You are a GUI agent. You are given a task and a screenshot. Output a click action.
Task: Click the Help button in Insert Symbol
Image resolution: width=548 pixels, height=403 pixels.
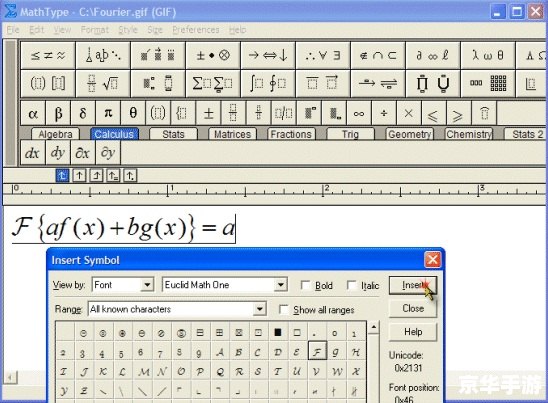click(x=413, y=332)
